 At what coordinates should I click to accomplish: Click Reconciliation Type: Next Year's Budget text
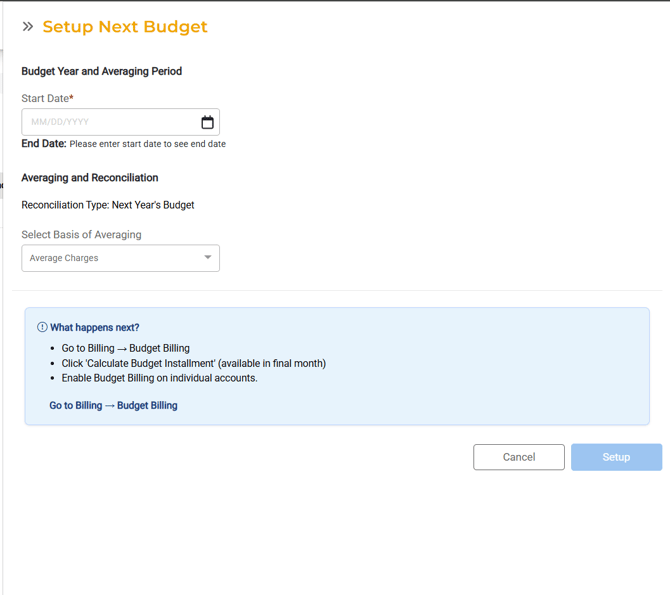108,205
